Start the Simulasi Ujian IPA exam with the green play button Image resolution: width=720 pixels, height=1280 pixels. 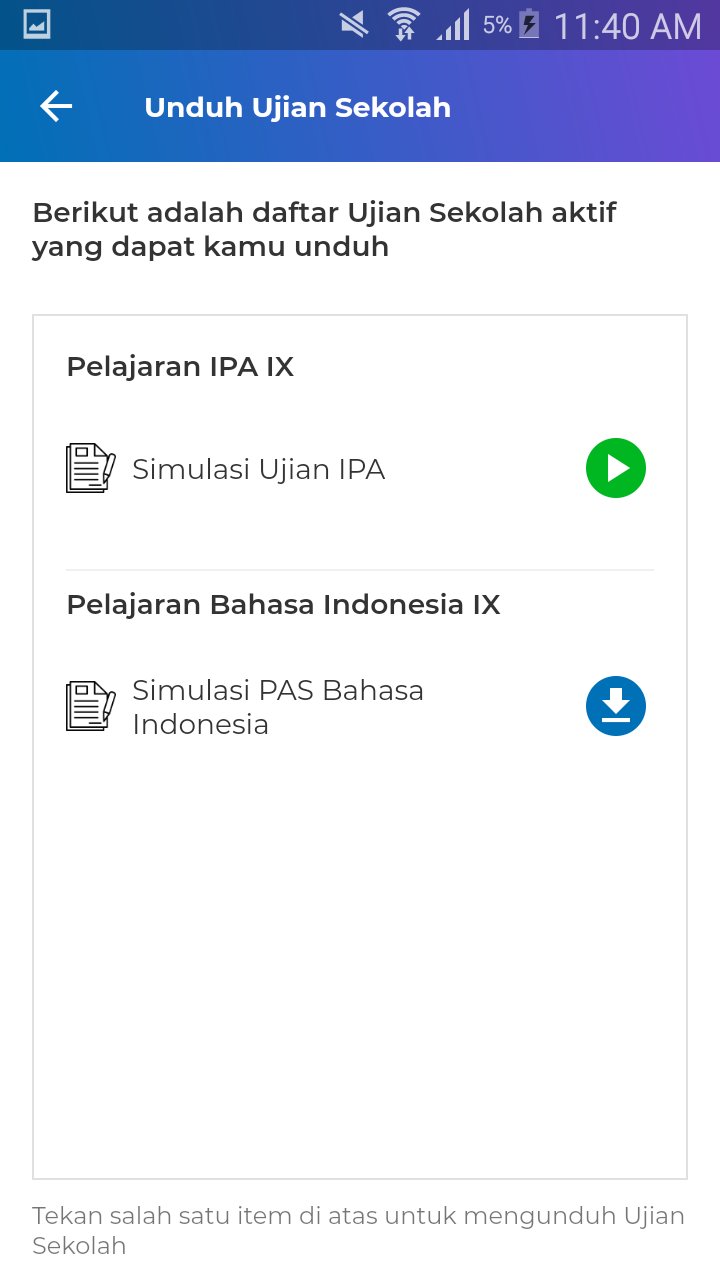tap(616, 468)
